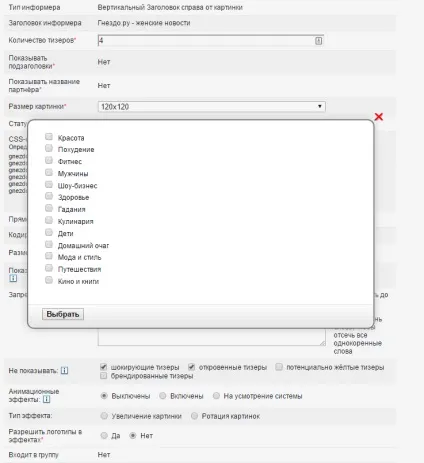The height and width of the screenshot is (463, 424).
Task: Enable потенциально жёлтые тизеры checkbox
Action: 279,367
